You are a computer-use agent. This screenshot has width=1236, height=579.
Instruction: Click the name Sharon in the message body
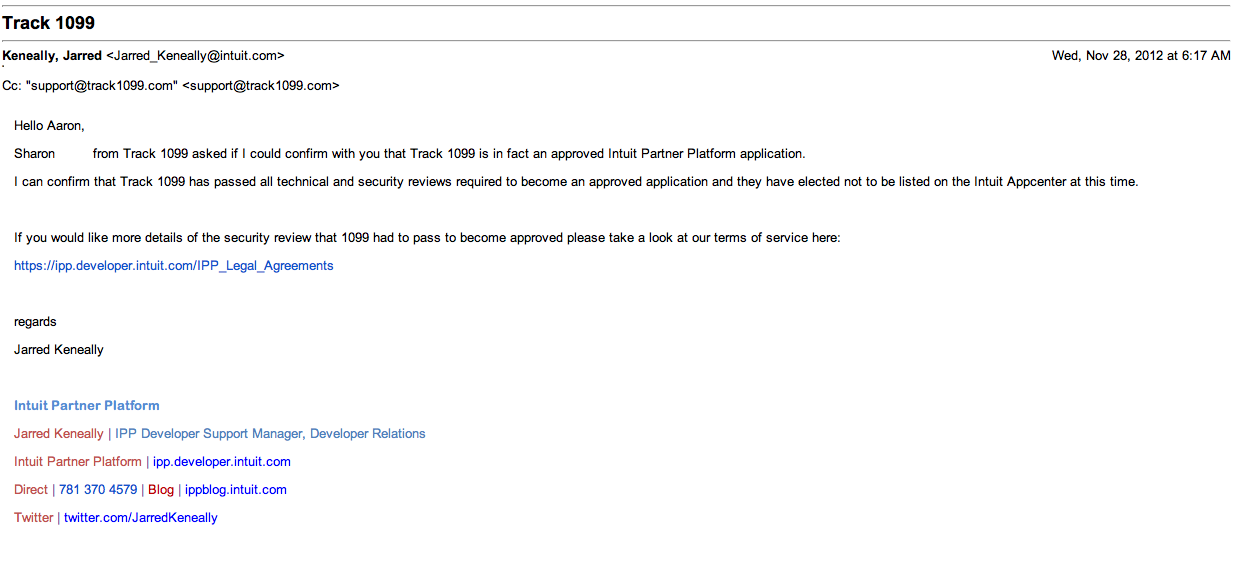(x=35, y=154)
